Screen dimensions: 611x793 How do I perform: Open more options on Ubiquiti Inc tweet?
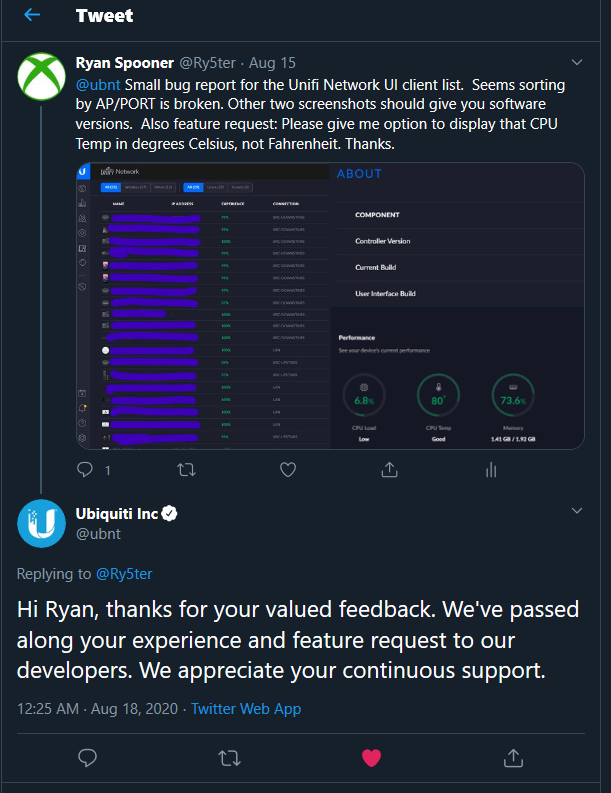pyautogui.click(x=577, y=510)
